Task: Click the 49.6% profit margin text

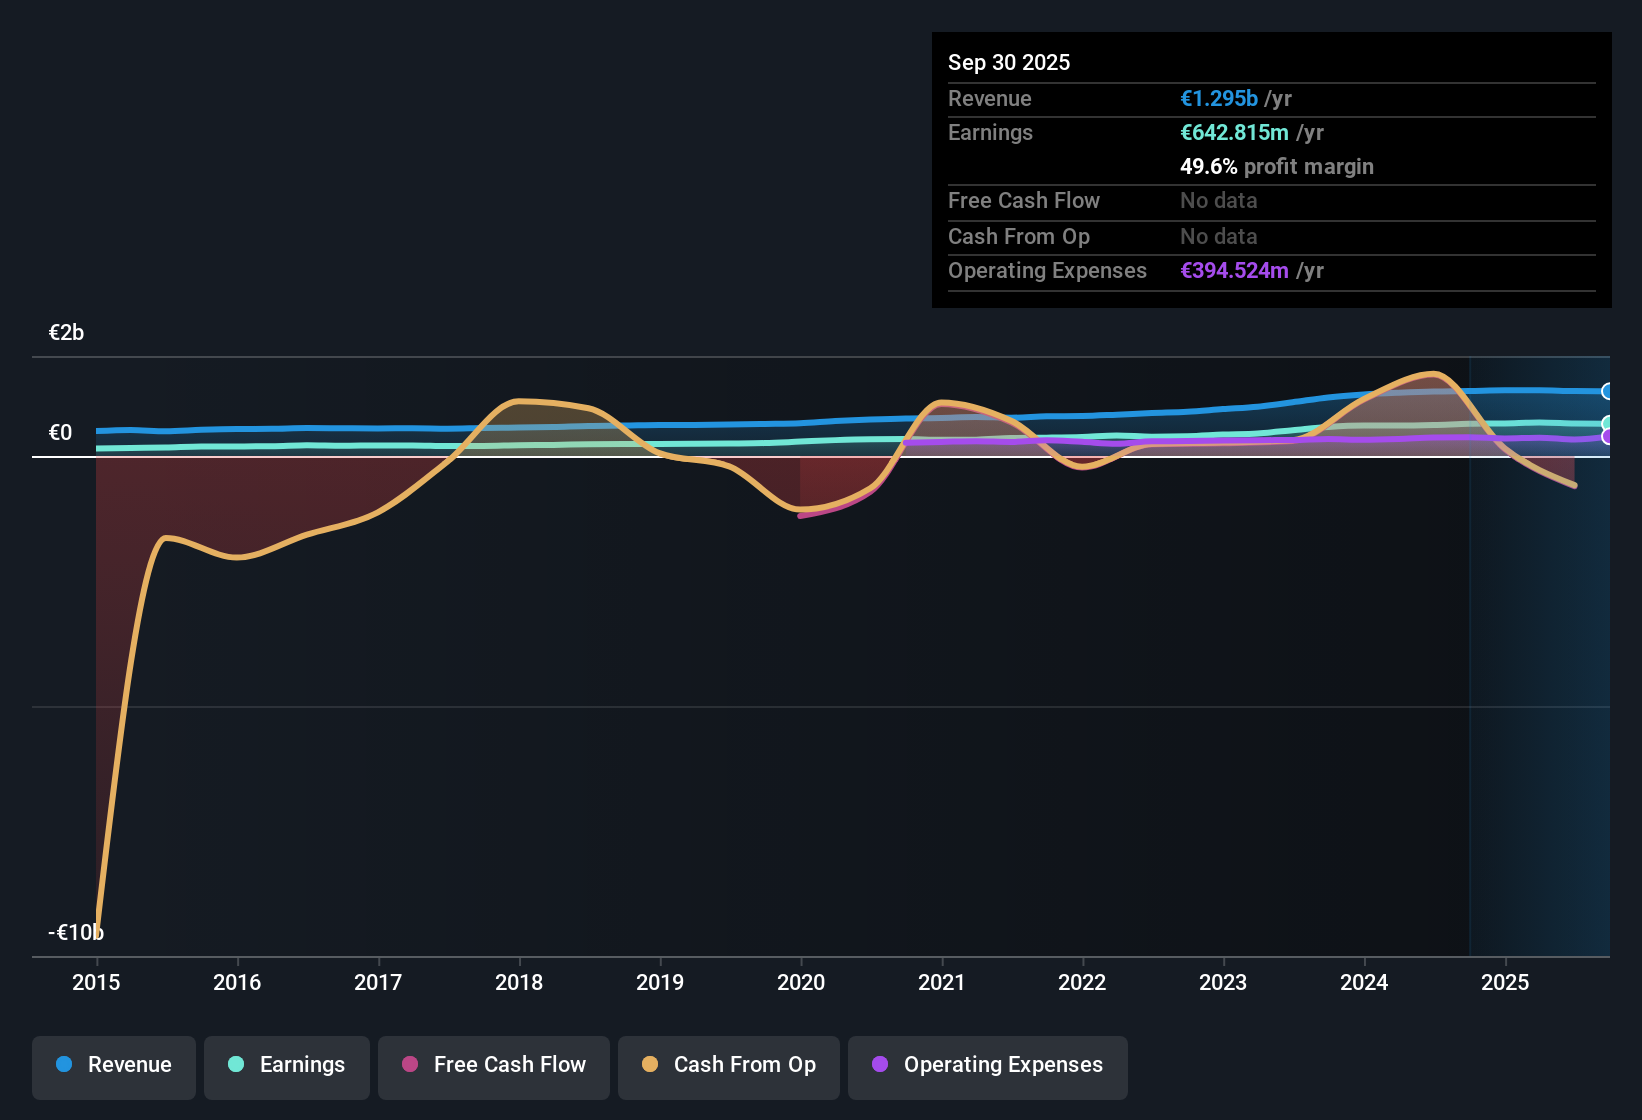Action: [x=1277, y=166]
